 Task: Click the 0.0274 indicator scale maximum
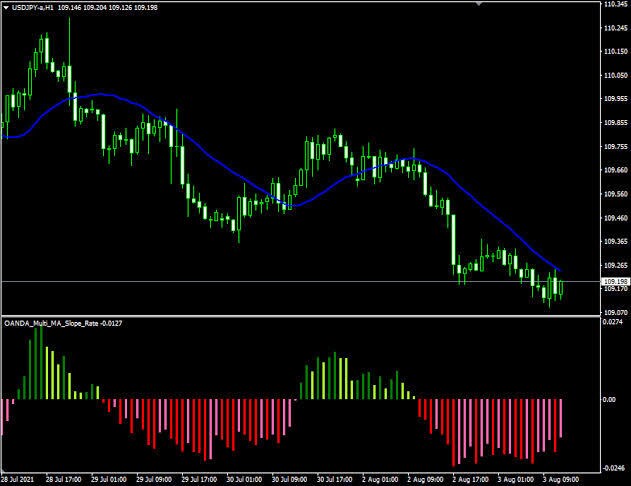pos(612,322)
